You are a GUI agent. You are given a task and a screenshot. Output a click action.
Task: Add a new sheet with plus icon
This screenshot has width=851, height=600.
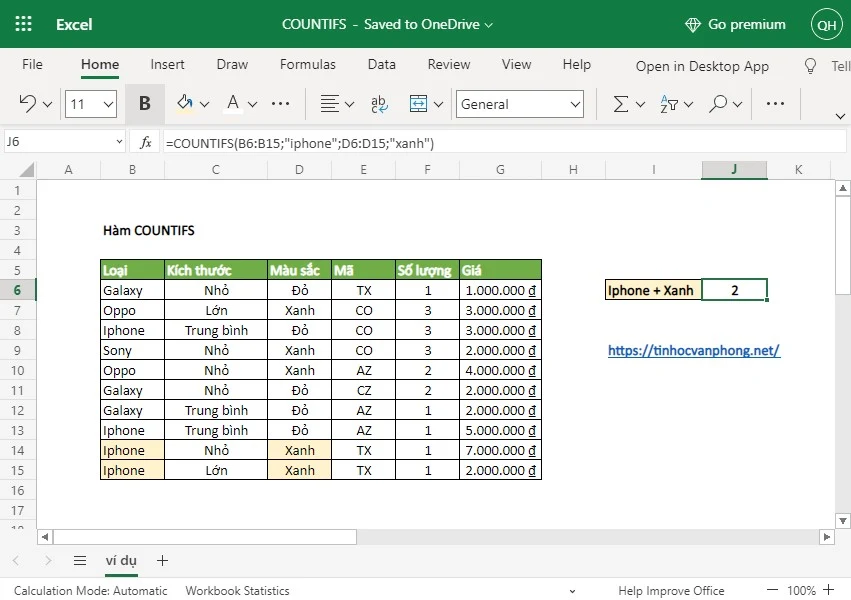pos(162,560)
